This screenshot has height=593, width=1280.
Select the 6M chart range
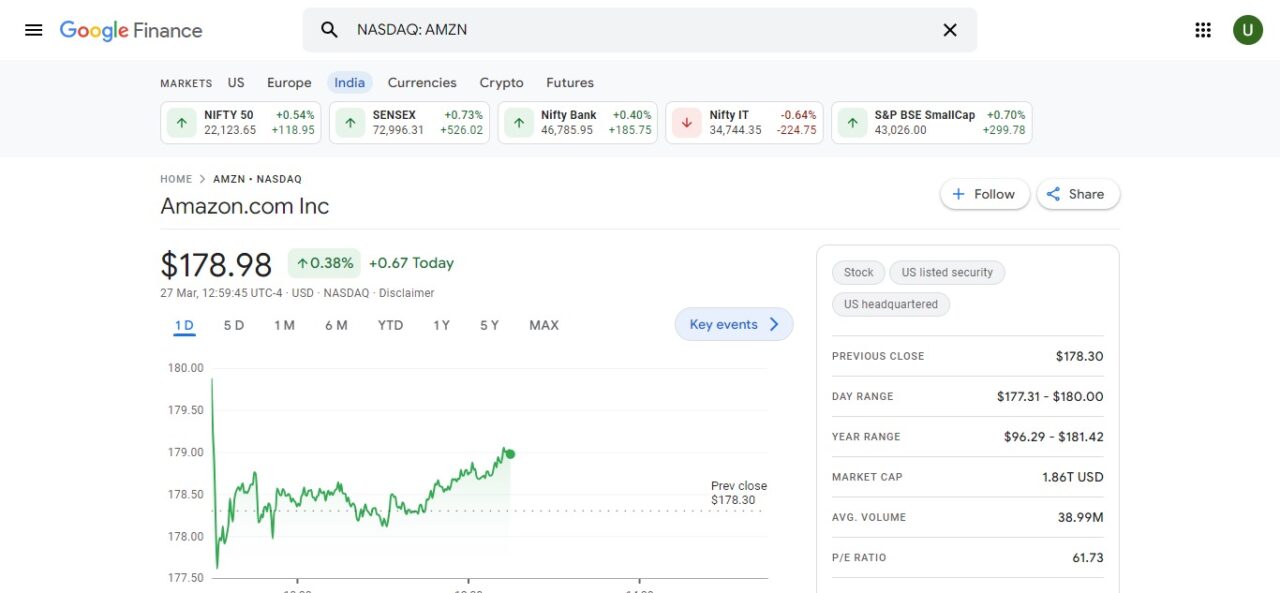[336, 325]
